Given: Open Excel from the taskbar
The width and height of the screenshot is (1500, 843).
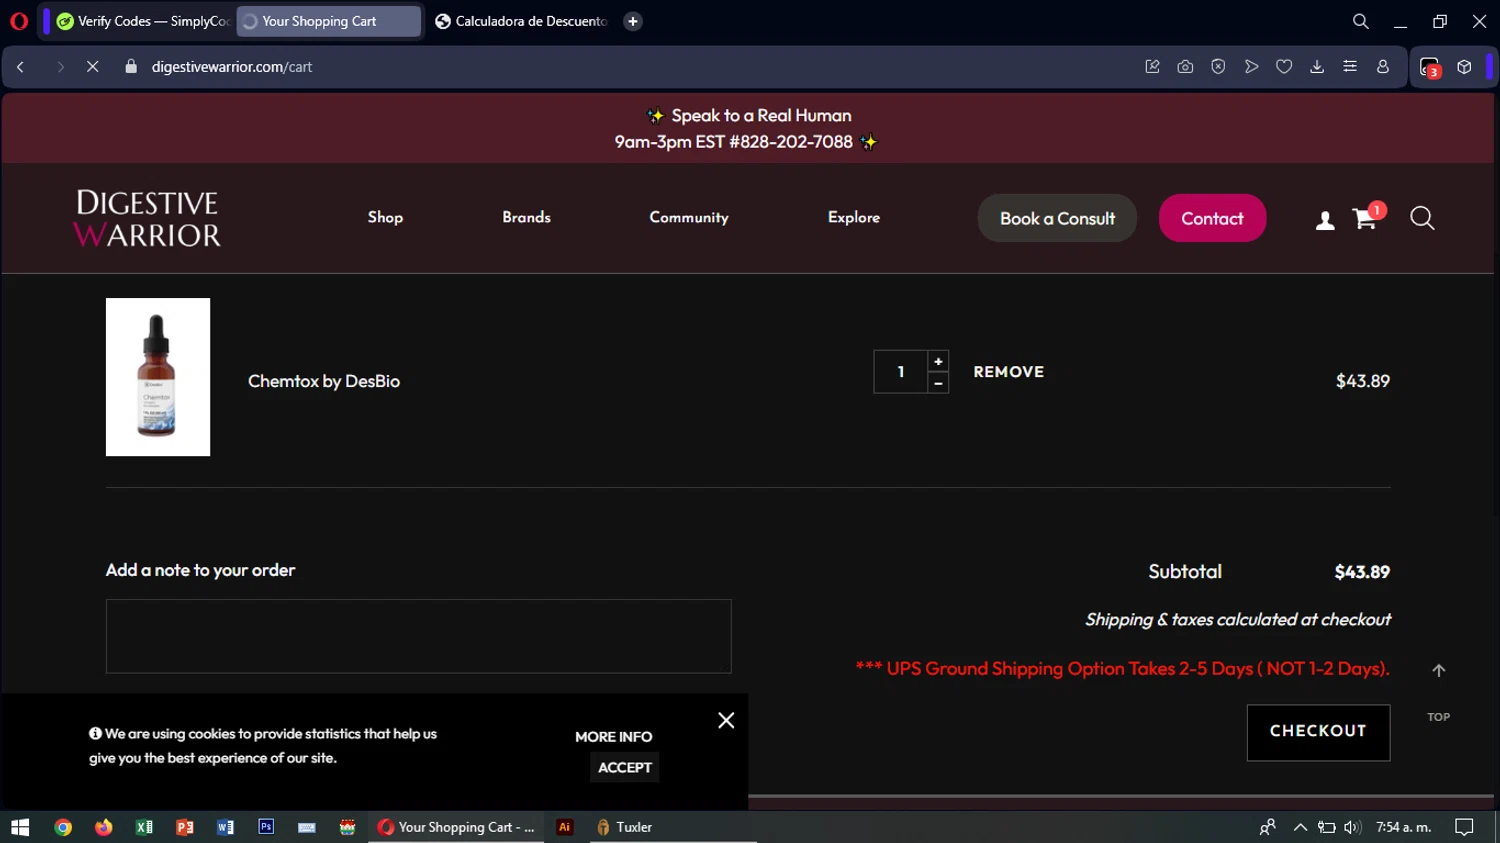Looking at the screenshot, I should click(x=144, y=827).
